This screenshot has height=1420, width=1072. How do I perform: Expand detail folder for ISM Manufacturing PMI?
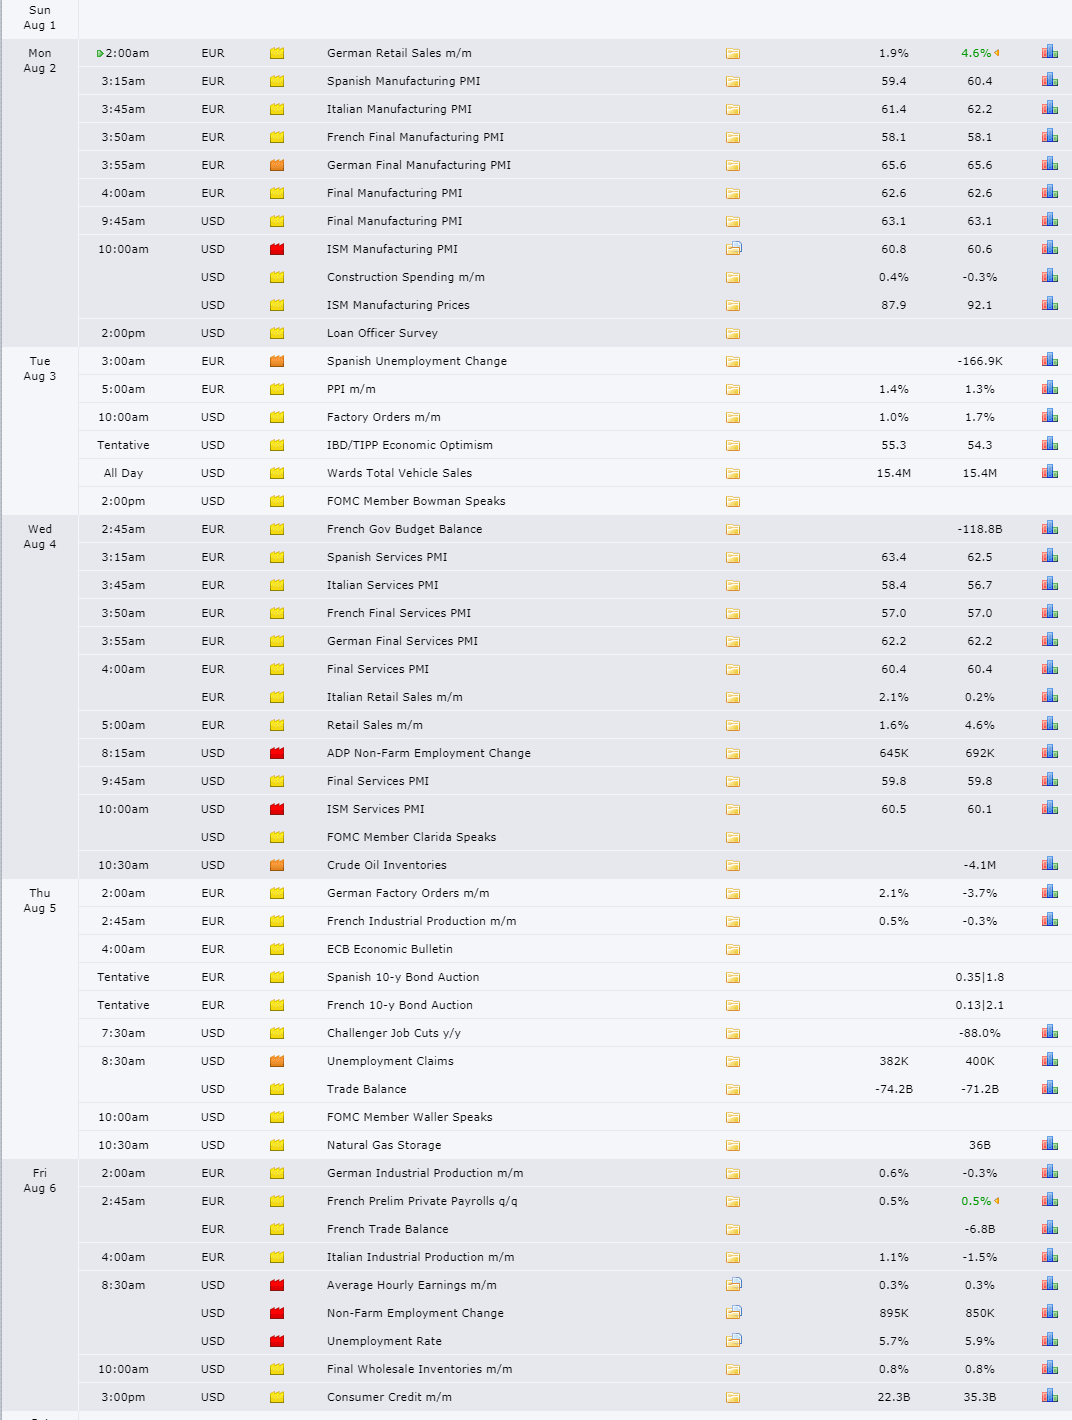734,248
